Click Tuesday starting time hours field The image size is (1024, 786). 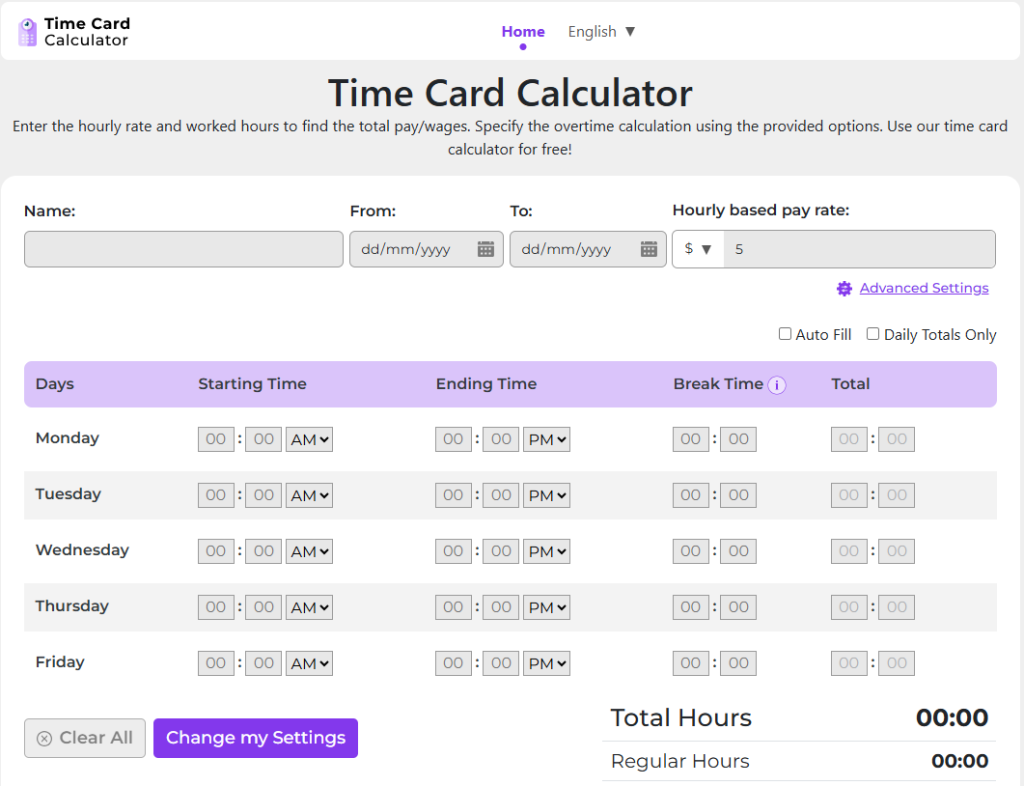pyautogui.click(x=216, y=495)
